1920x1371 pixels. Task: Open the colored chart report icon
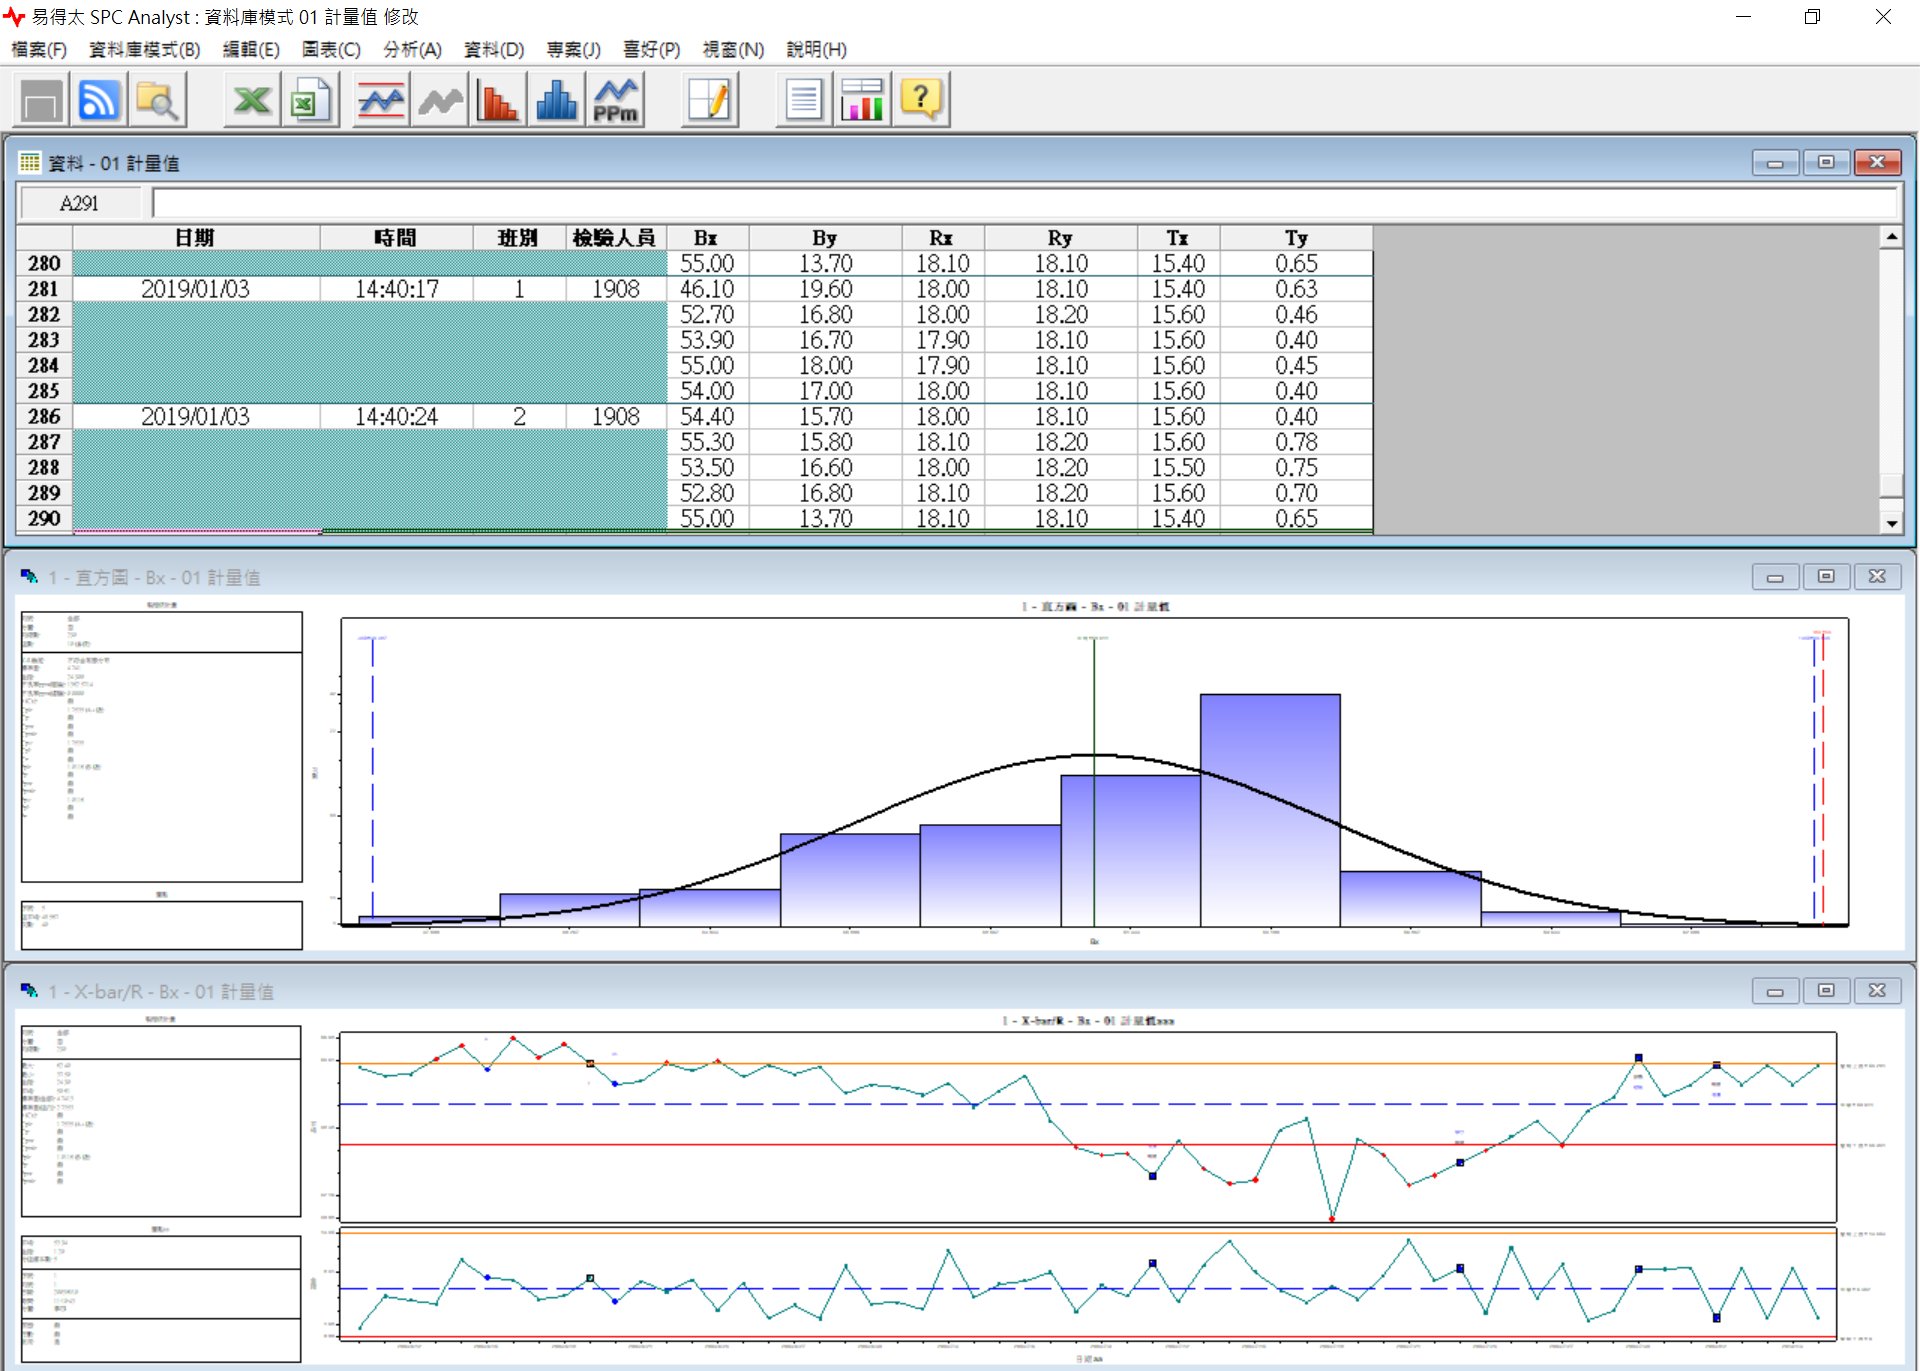click(x=862, y=99)
